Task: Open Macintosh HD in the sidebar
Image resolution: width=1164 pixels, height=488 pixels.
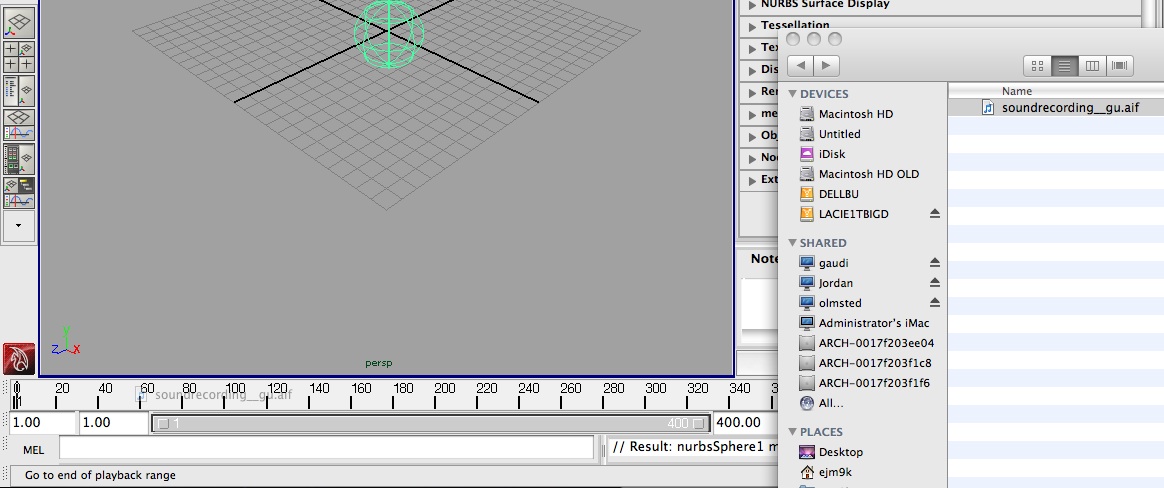Action: (855, 114)
